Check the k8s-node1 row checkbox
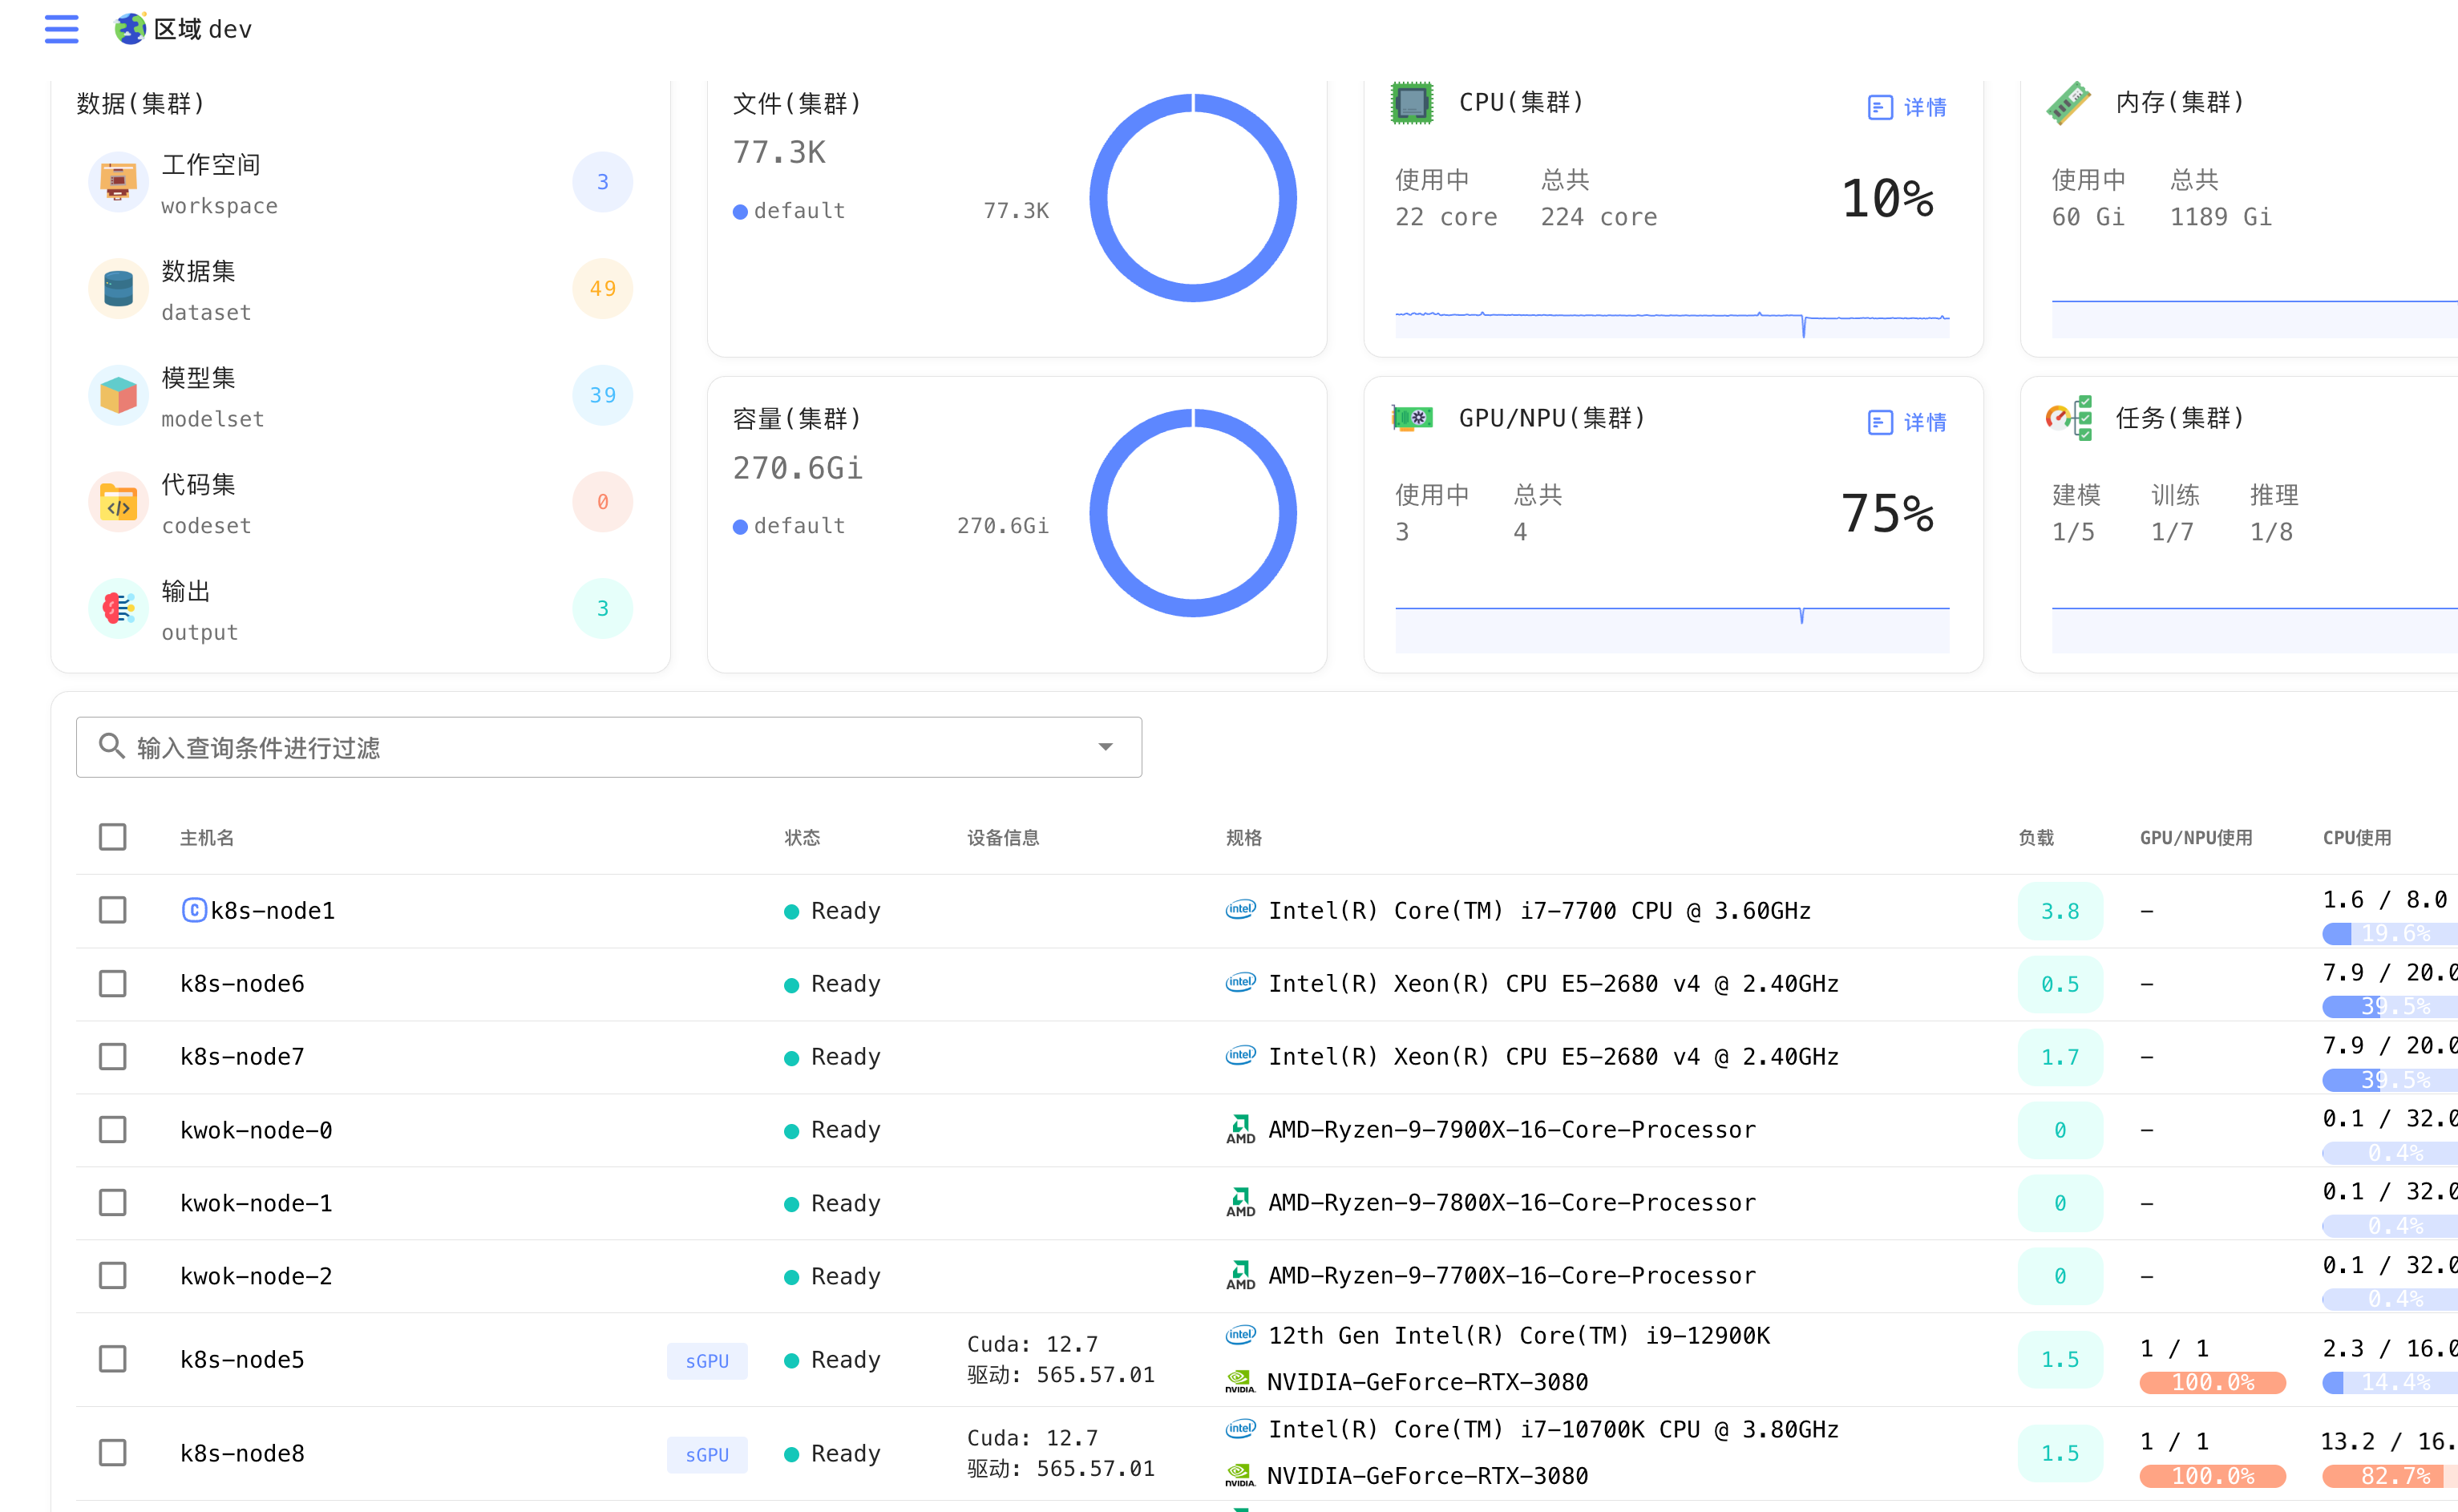Viewport: 2458px width, 1512px height. tap(112, 910)
